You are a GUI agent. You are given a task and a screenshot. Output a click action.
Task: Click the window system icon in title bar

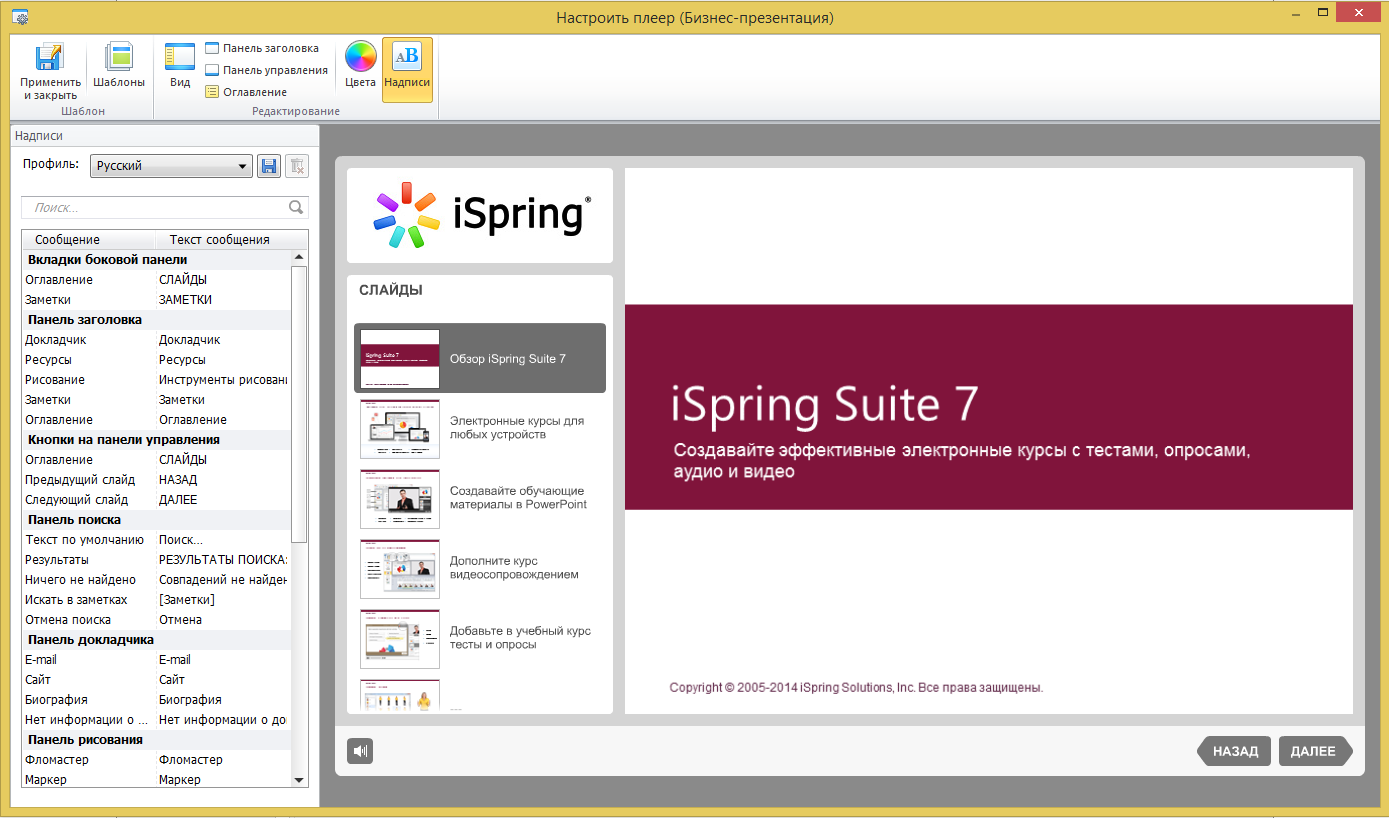click(x=19, y=17)
